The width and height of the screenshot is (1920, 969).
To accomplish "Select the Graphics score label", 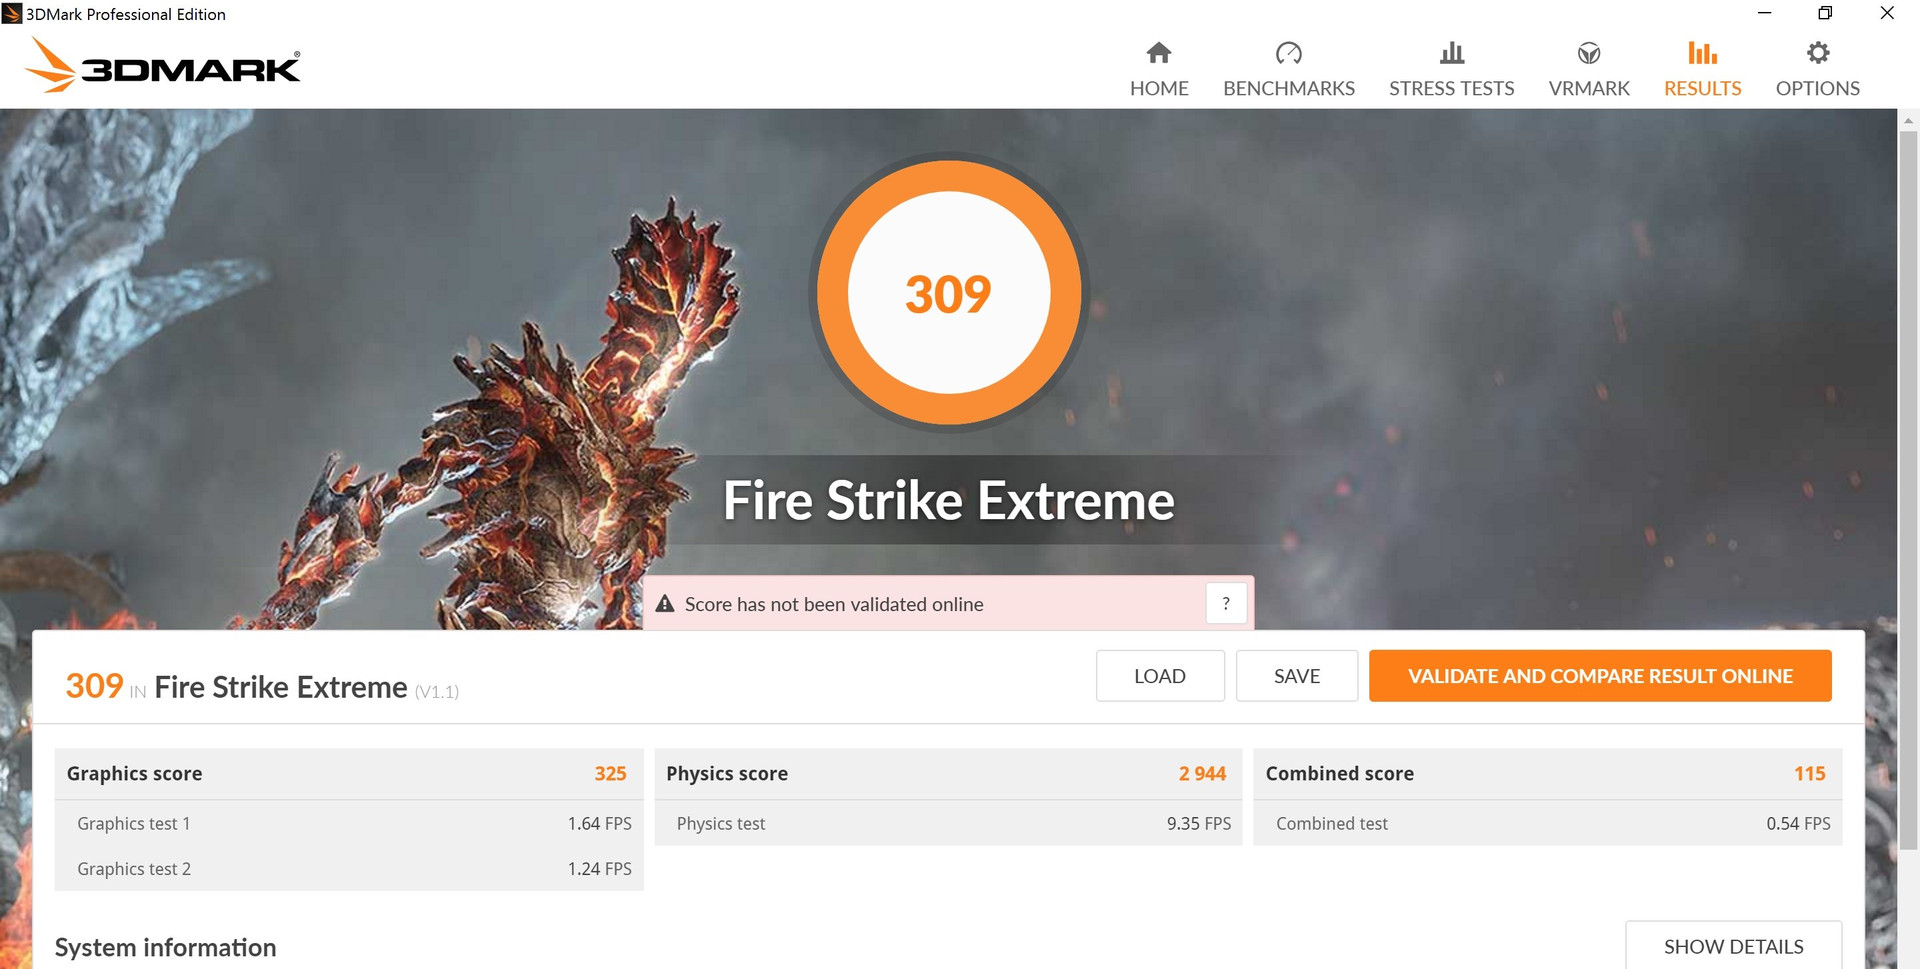I will click(134, 773).
